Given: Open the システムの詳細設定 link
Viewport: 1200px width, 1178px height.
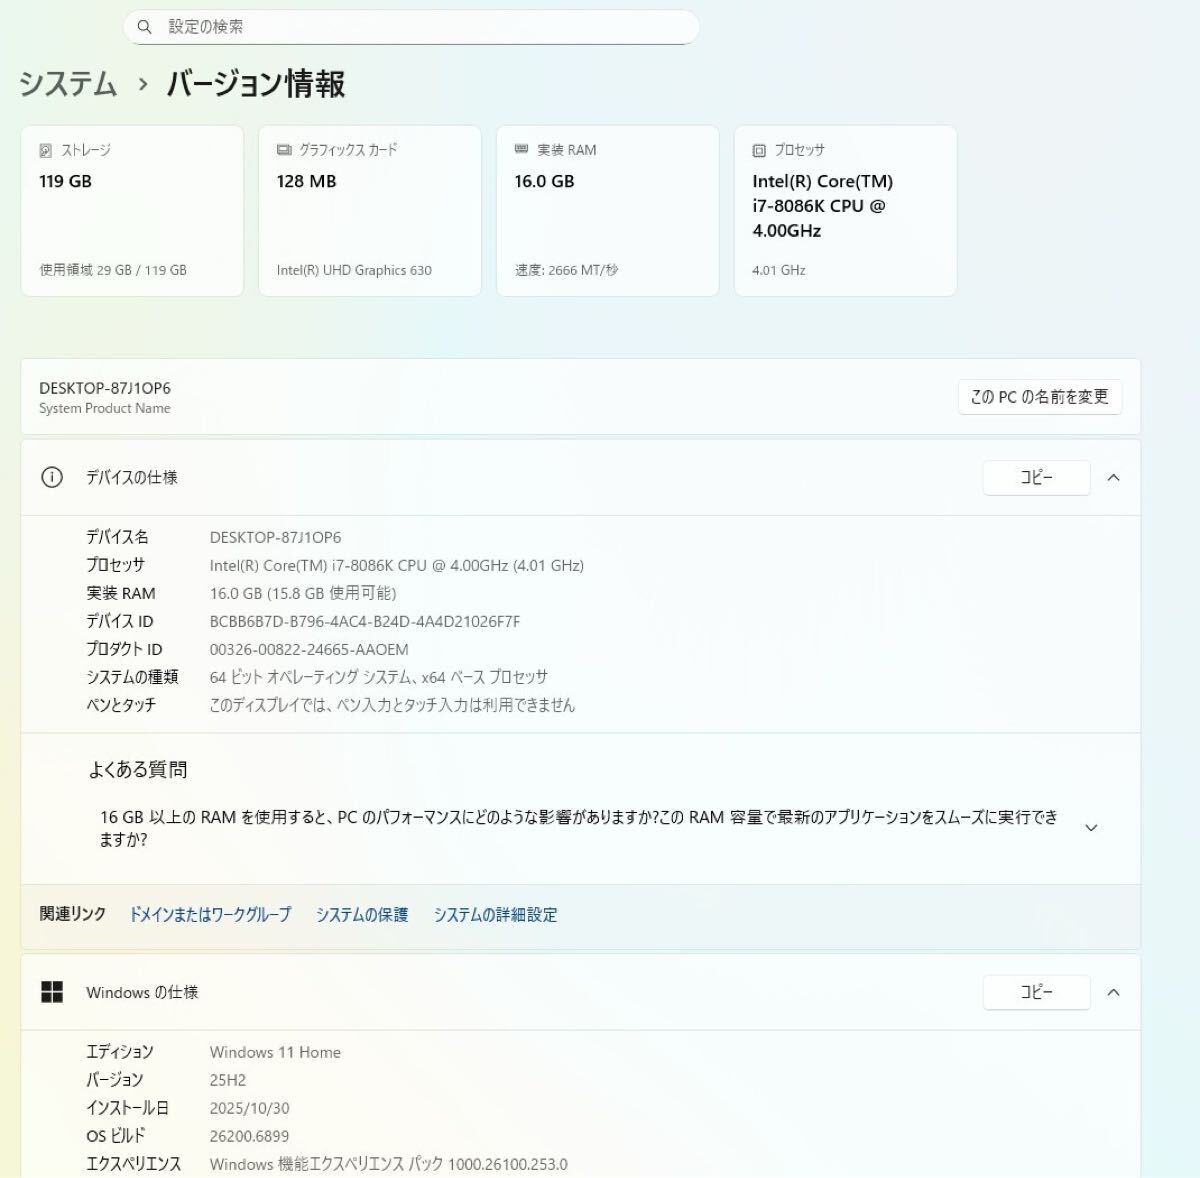Looking at the screenshot, I should pos(495,914).
